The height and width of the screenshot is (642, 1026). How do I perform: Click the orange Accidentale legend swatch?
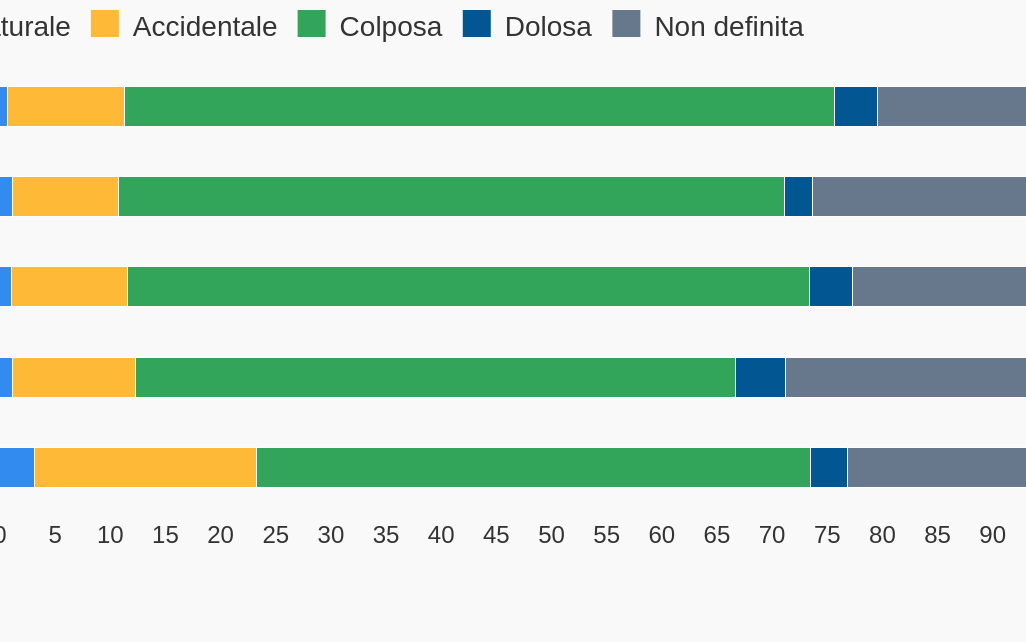click(104, 24)
